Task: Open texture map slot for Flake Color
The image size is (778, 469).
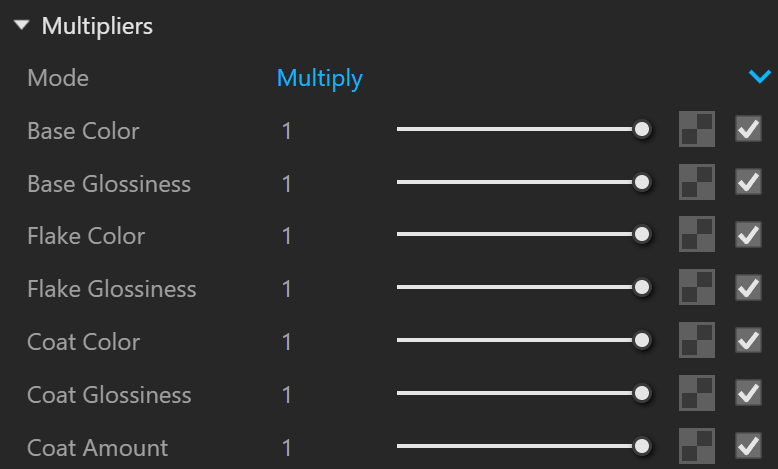Action: pyautogui.click(x=697, y=234)
